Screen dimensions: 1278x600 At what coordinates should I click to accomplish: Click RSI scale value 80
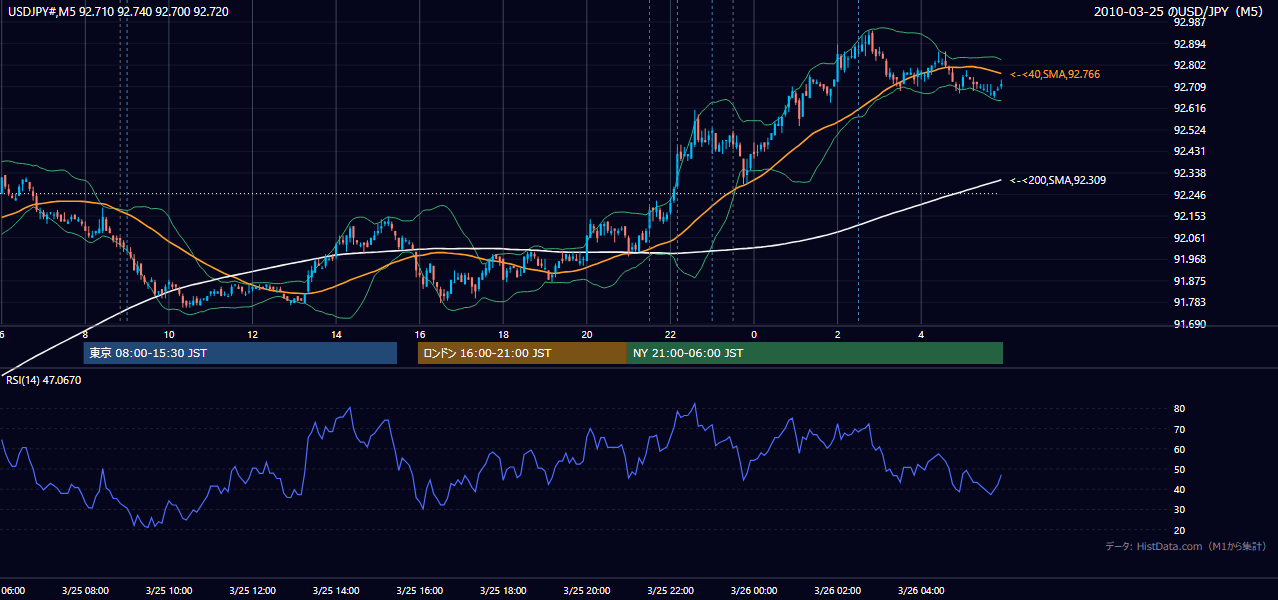(1179, 409)
